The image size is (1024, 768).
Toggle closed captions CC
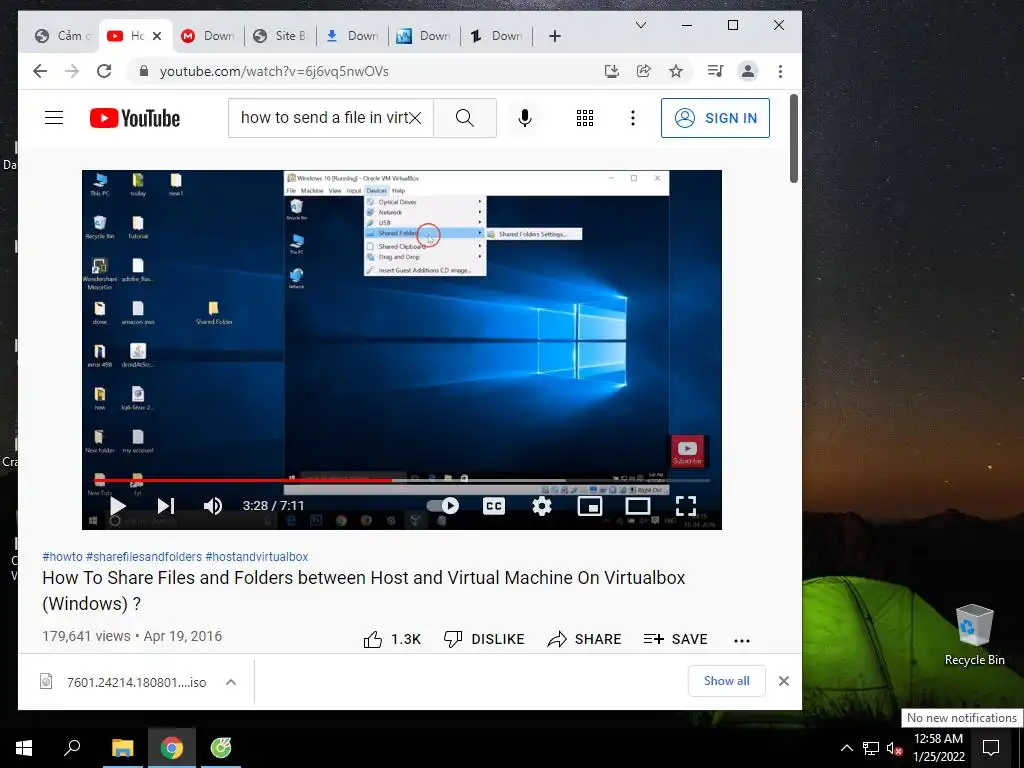coord(494,505)
